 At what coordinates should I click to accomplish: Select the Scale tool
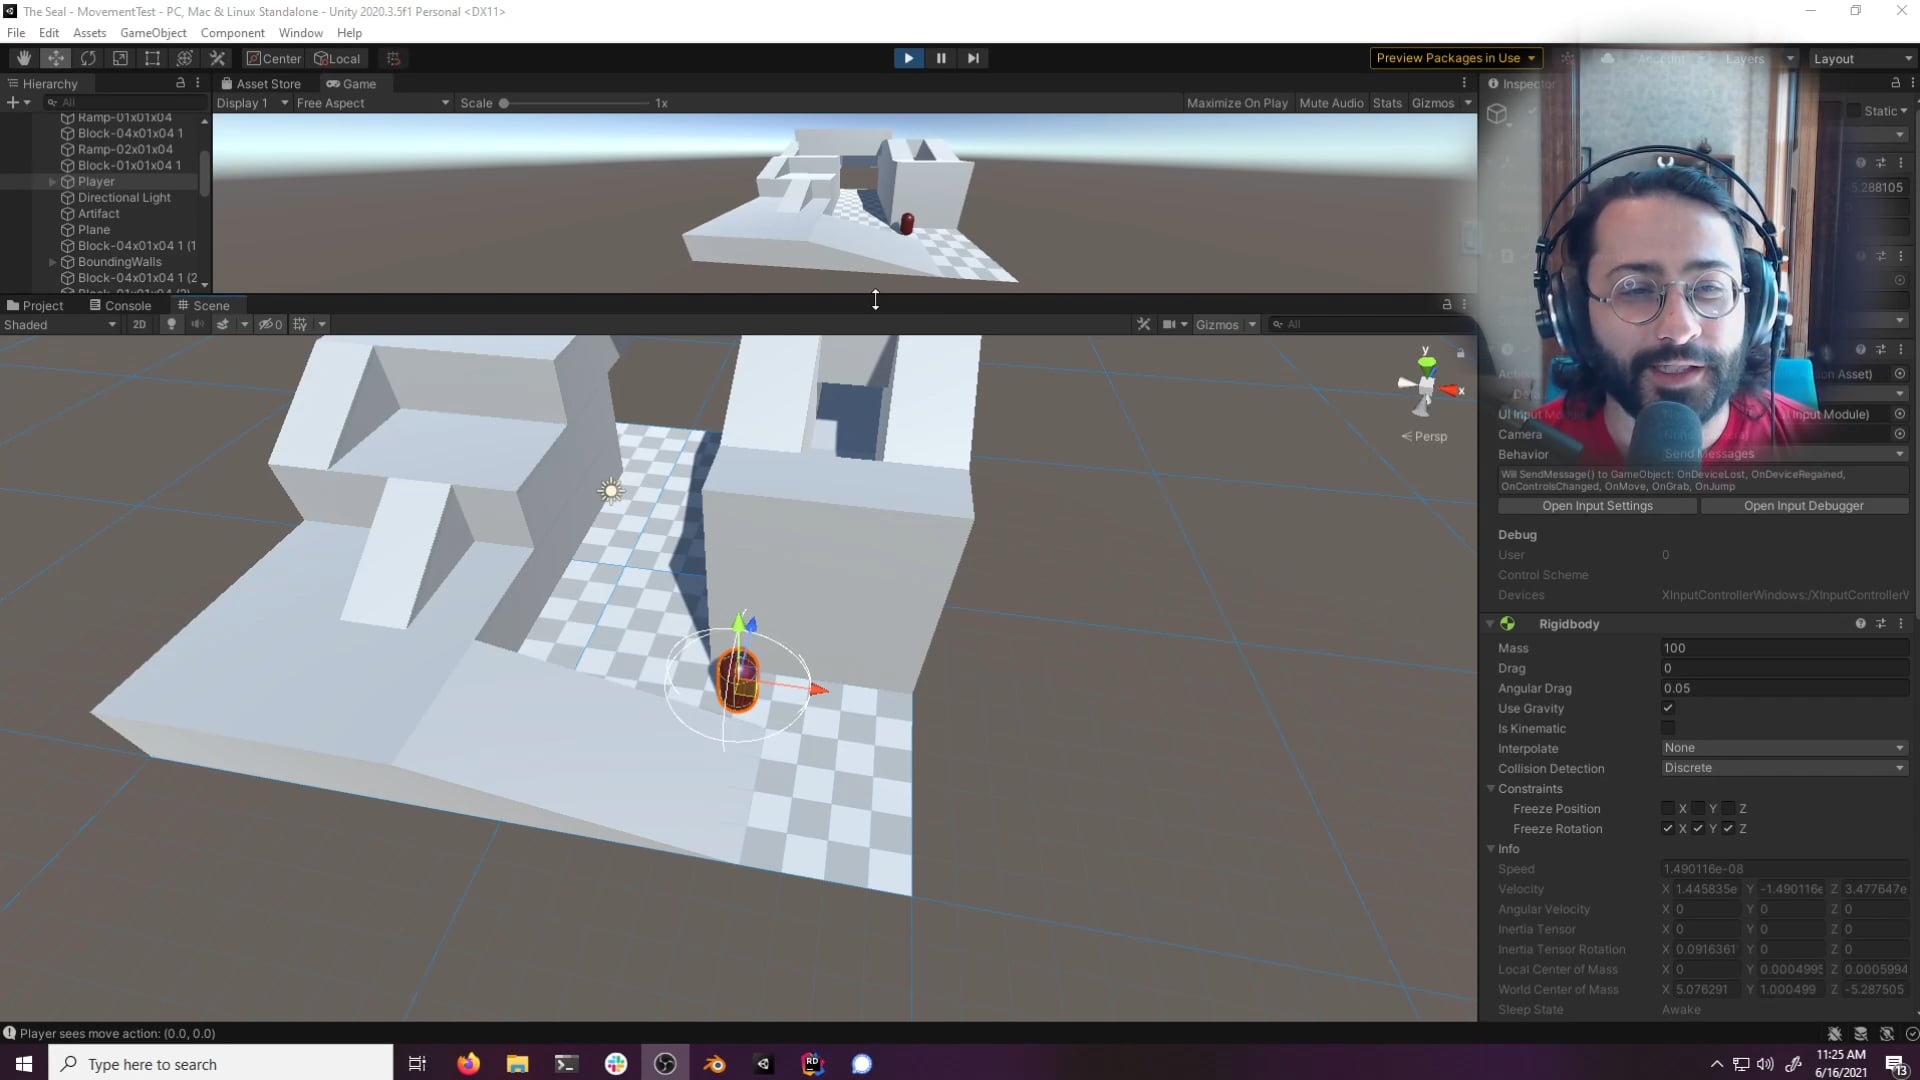[x=120, y=58]
